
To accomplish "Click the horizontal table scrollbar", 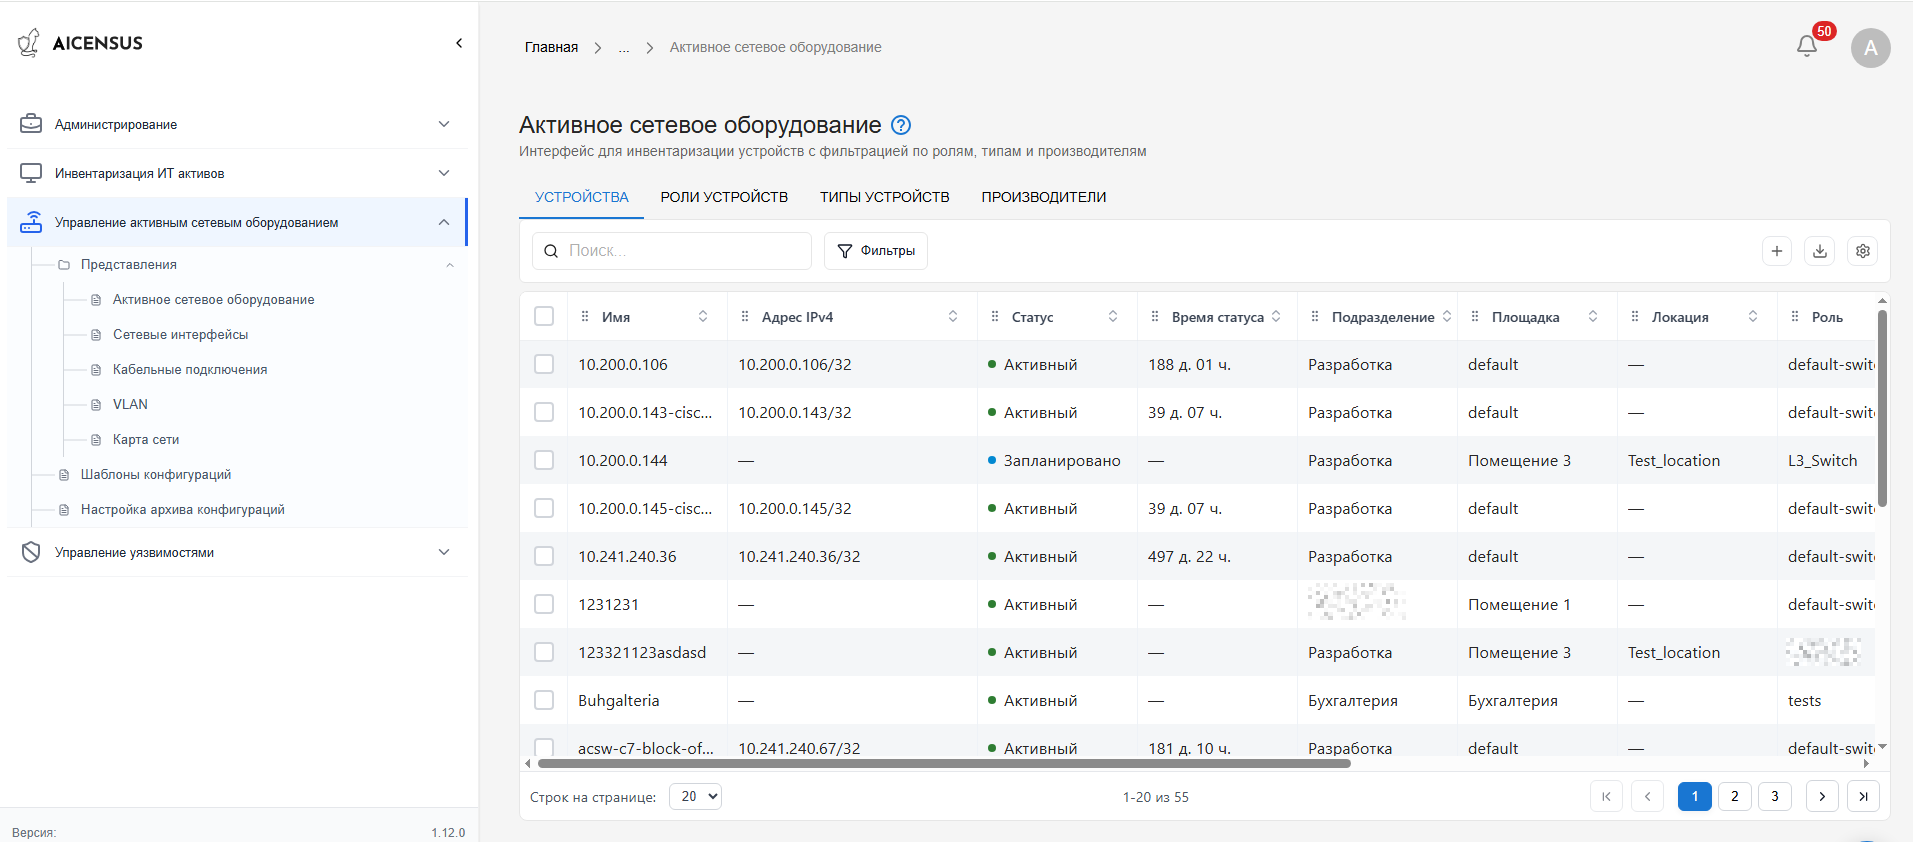I will 944,763.
